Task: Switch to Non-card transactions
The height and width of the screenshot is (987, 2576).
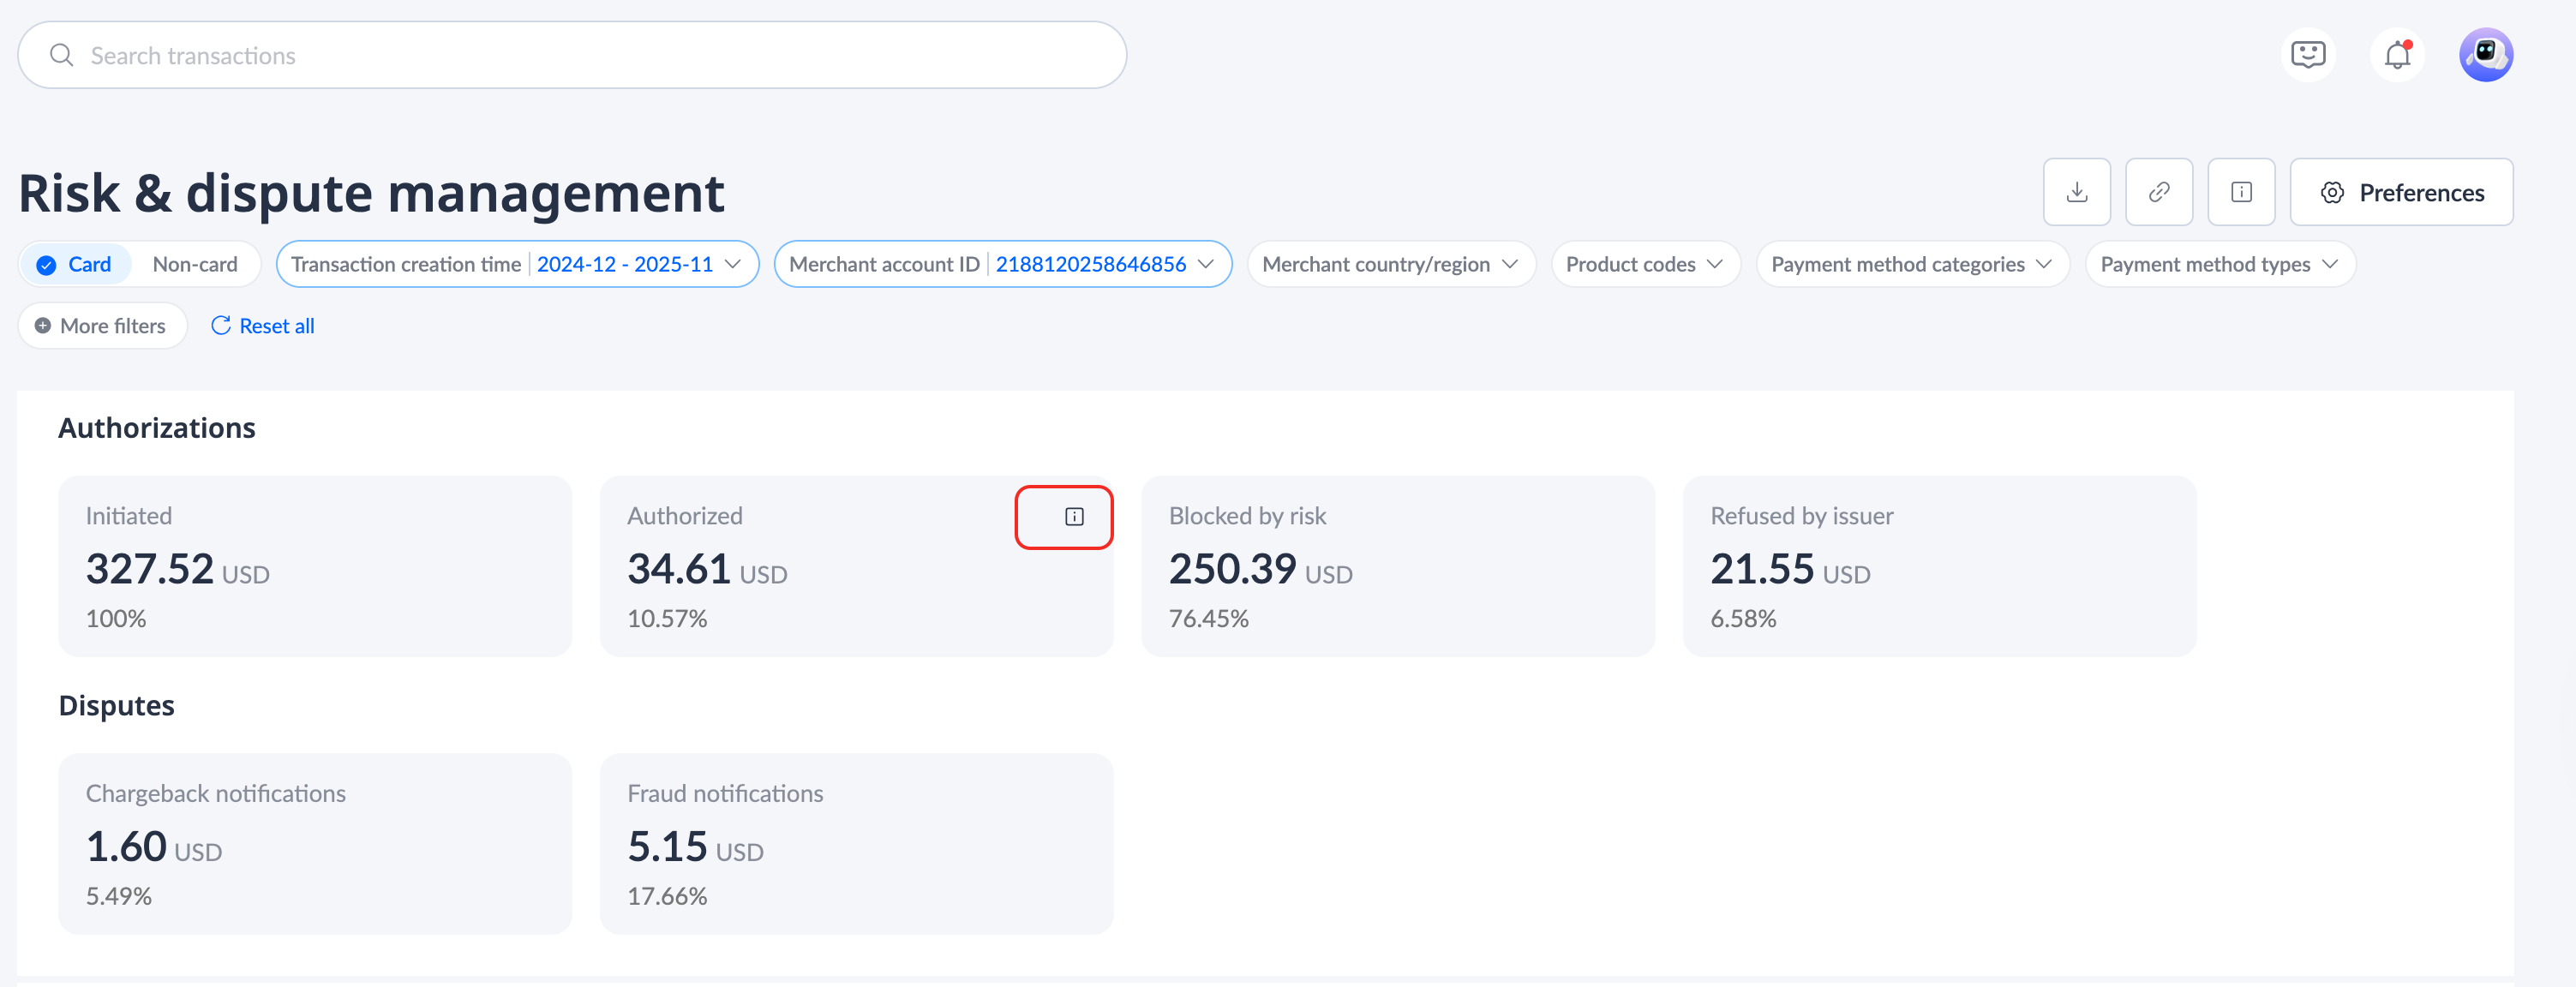Action: [195, 264]
